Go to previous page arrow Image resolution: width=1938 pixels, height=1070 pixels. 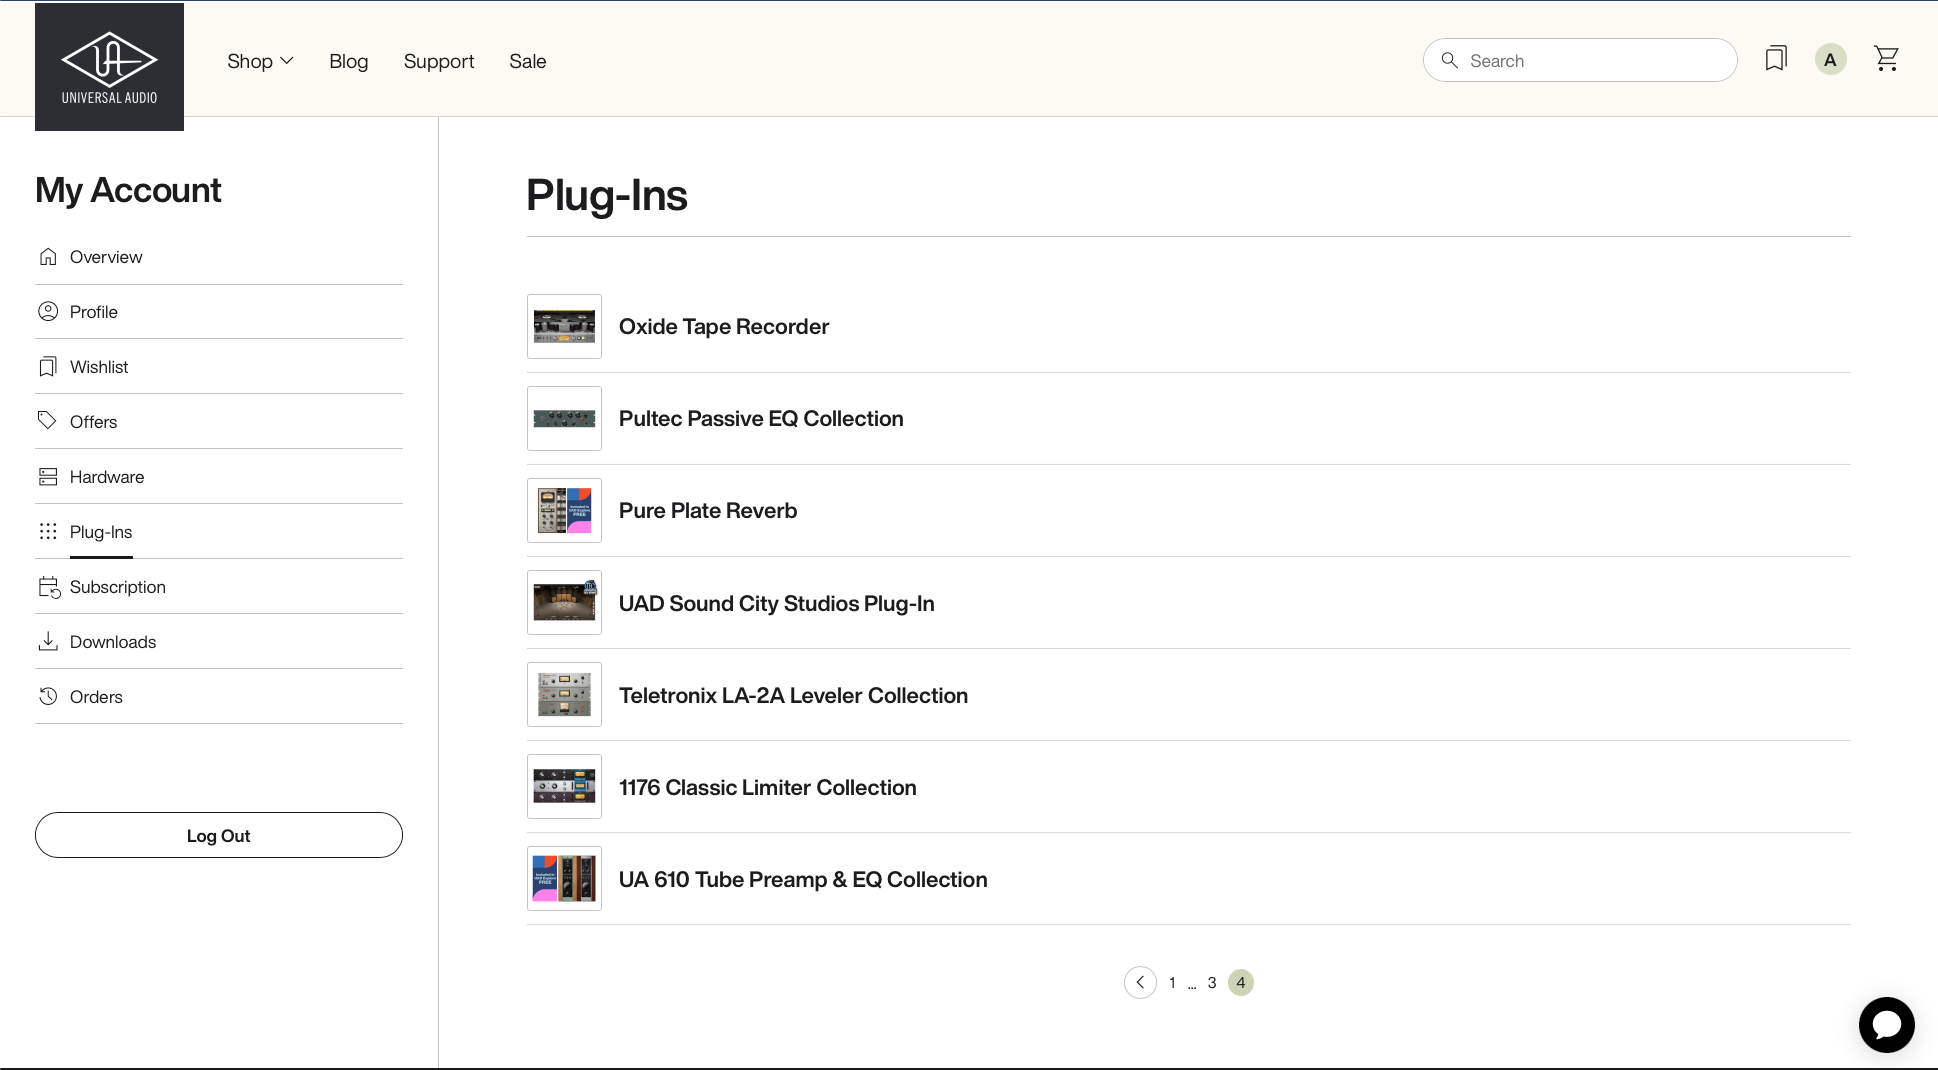coord(1140,982)
